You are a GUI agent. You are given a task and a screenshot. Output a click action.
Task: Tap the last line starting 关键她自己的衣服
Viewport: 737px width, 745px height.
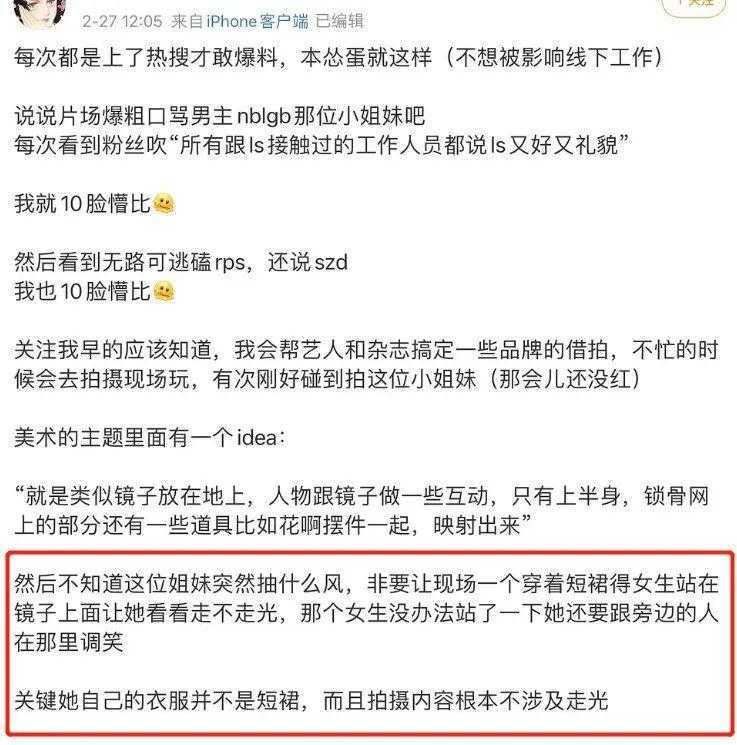click(x=311, y=701)
